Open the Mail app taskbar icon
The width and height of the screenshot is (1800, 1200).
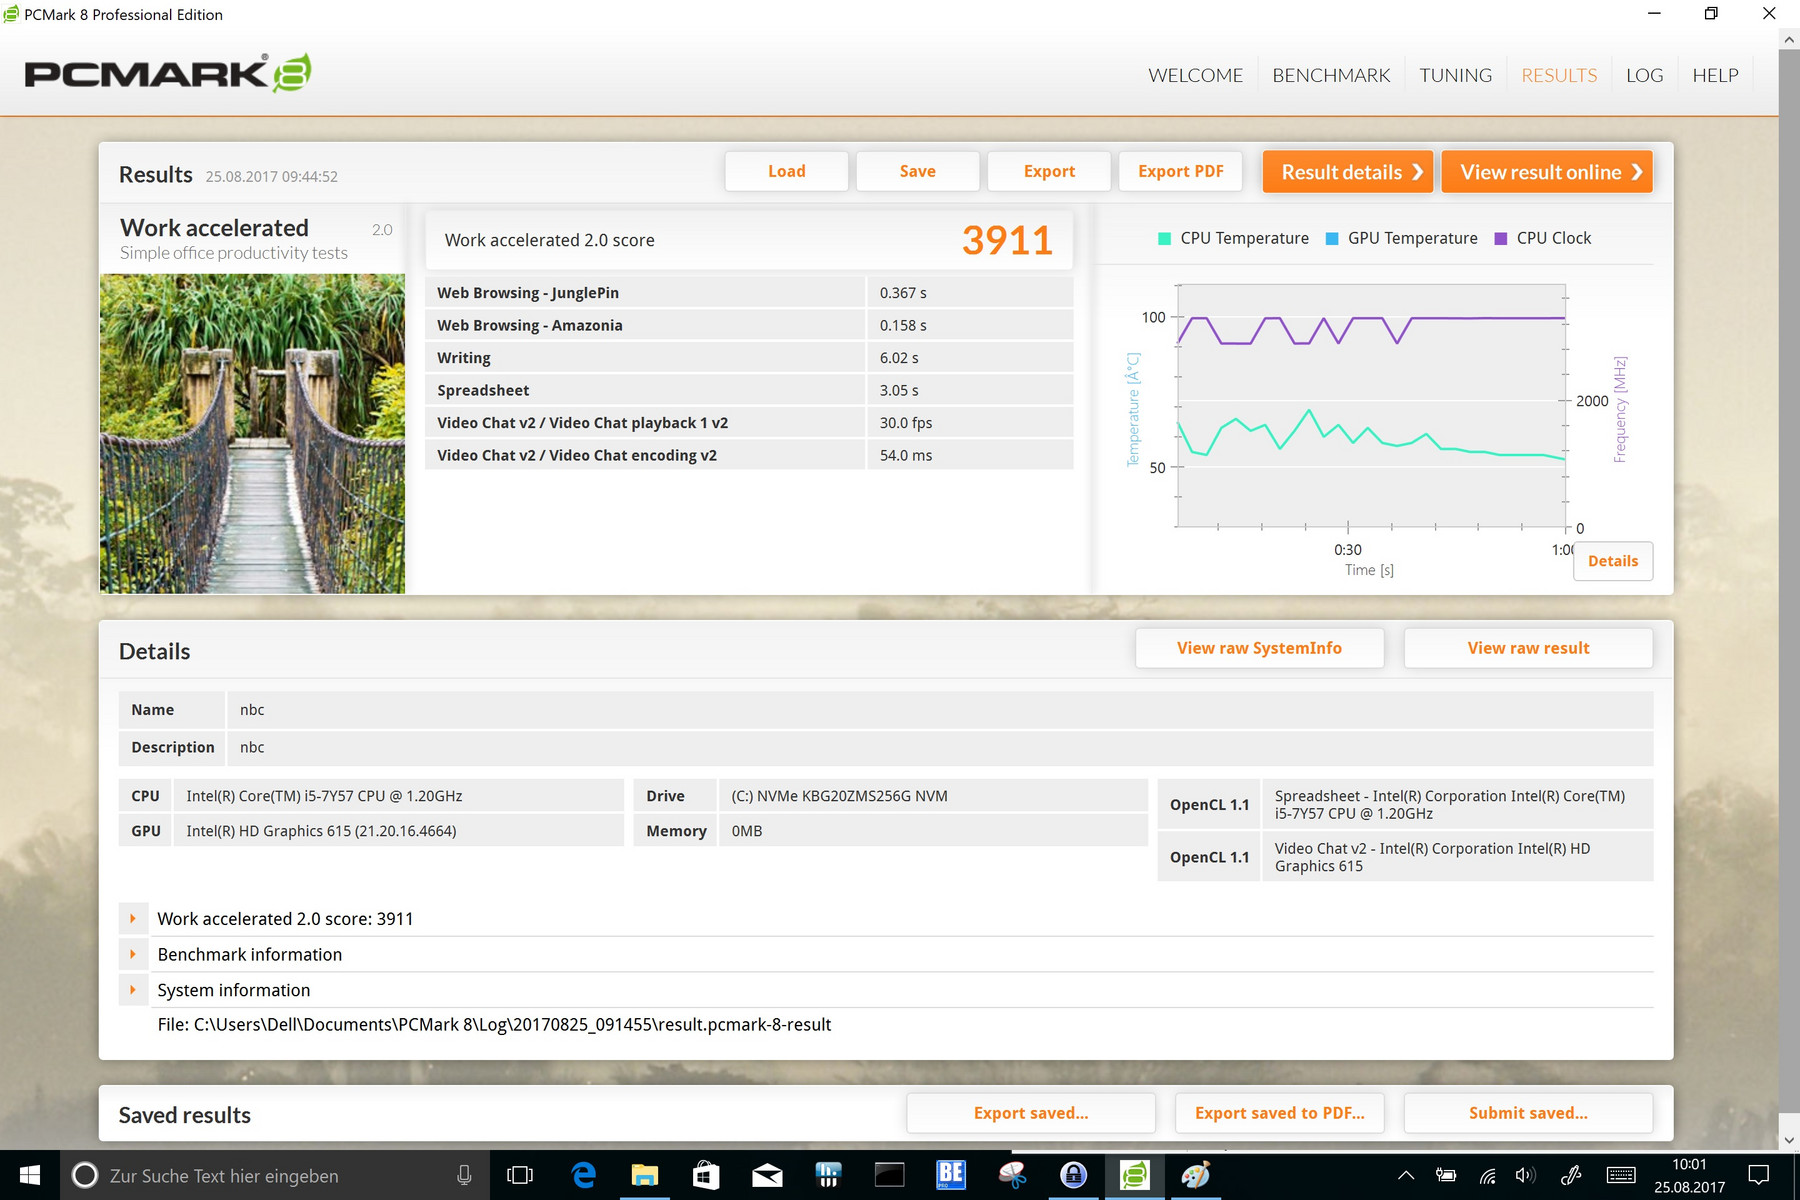767,1175
